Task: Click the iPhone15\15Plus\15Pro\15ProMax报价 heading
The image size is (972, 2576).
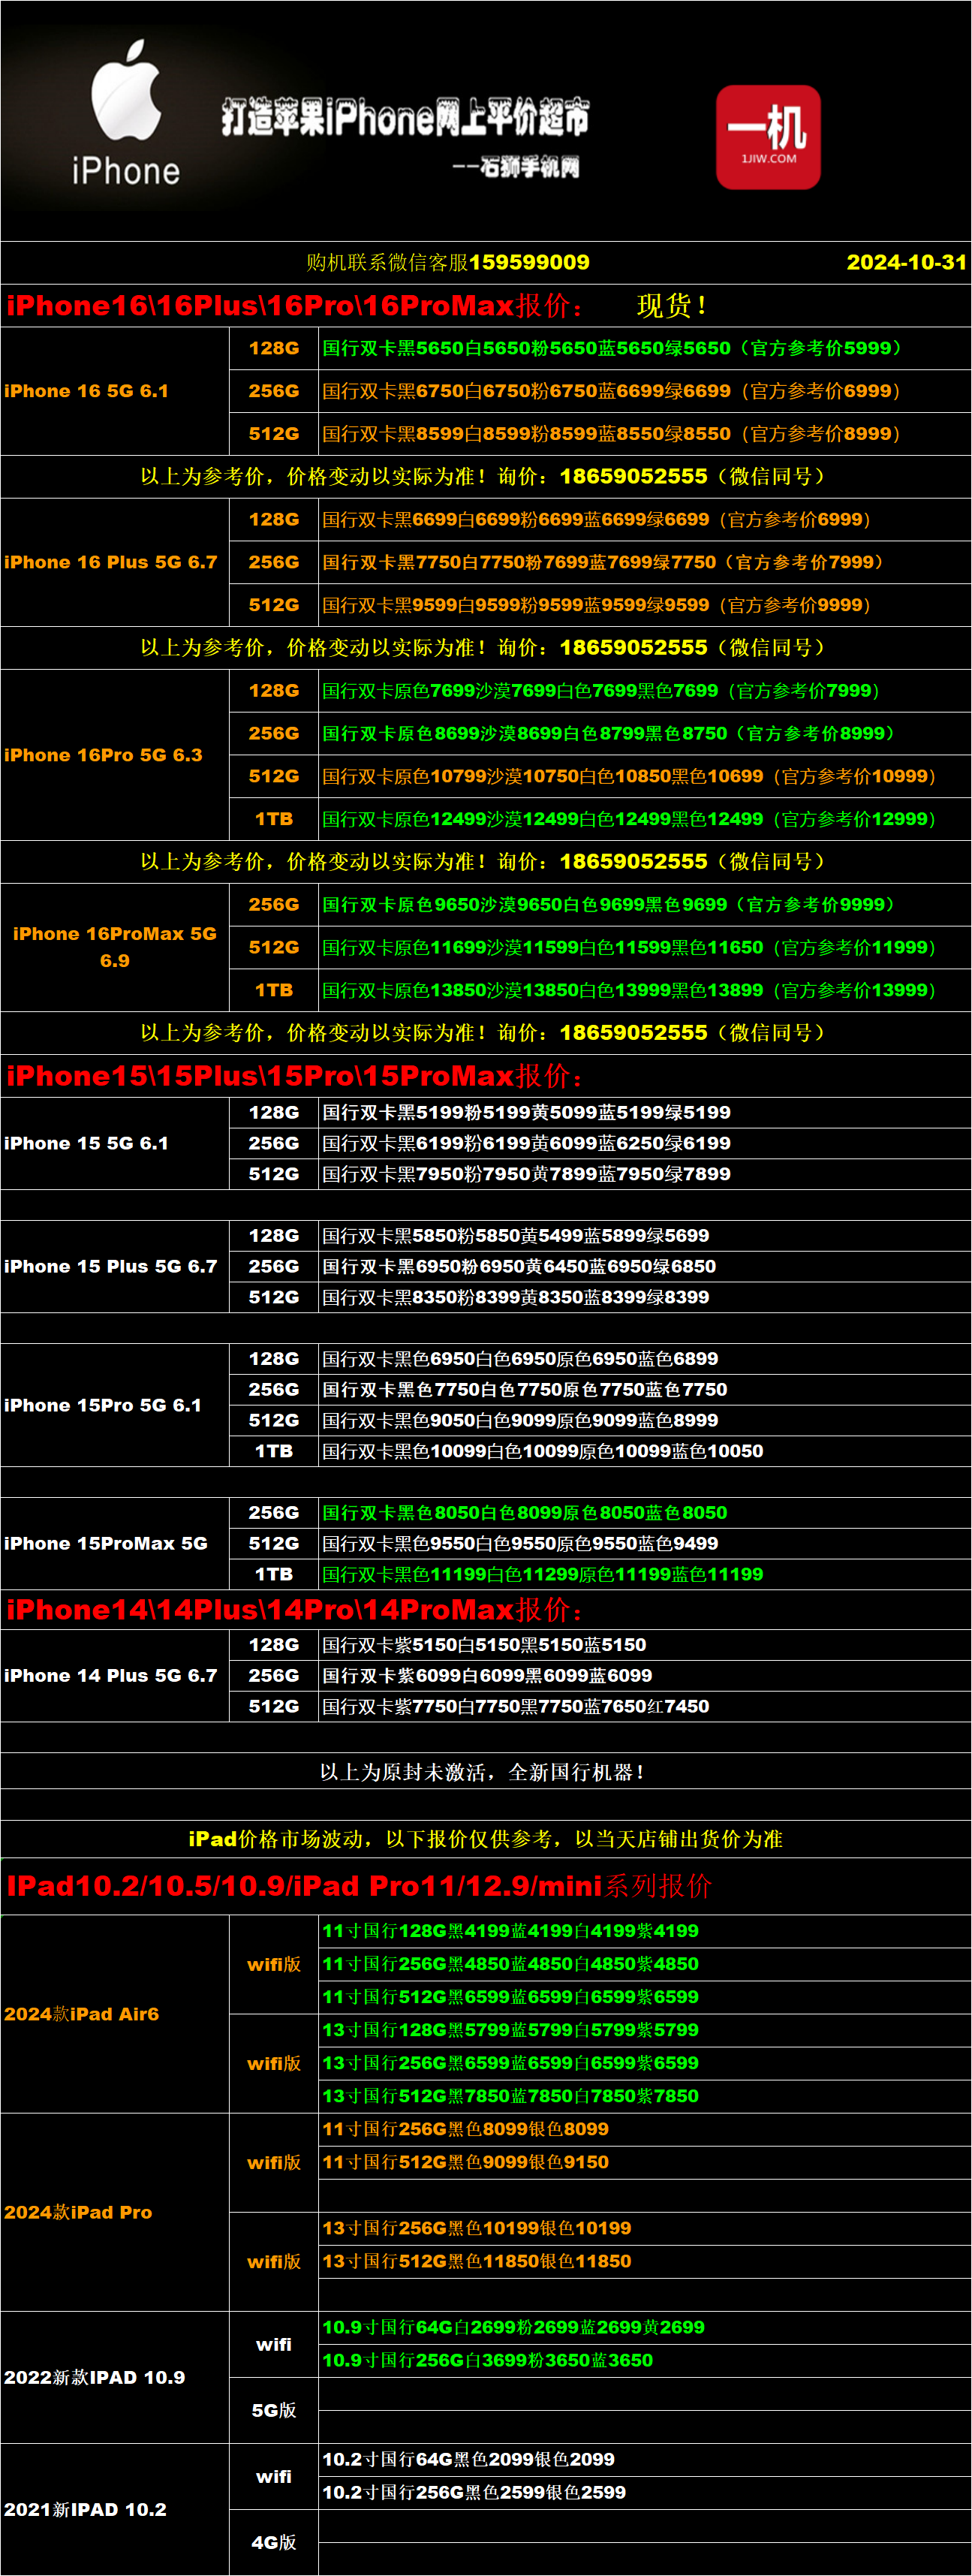Action: click(295, 1076)
